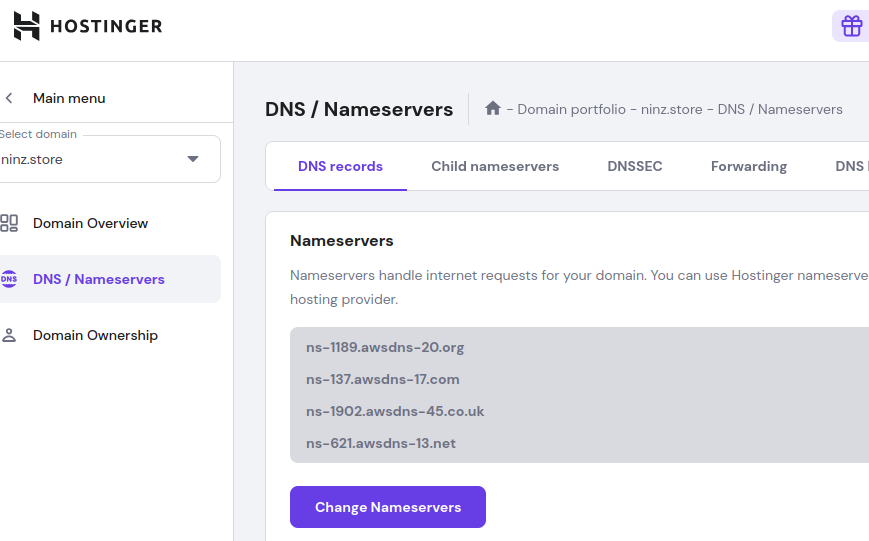Click the Nameservers section heading
The width and height of the screenshot is (869, 541).
coord(341,241)
